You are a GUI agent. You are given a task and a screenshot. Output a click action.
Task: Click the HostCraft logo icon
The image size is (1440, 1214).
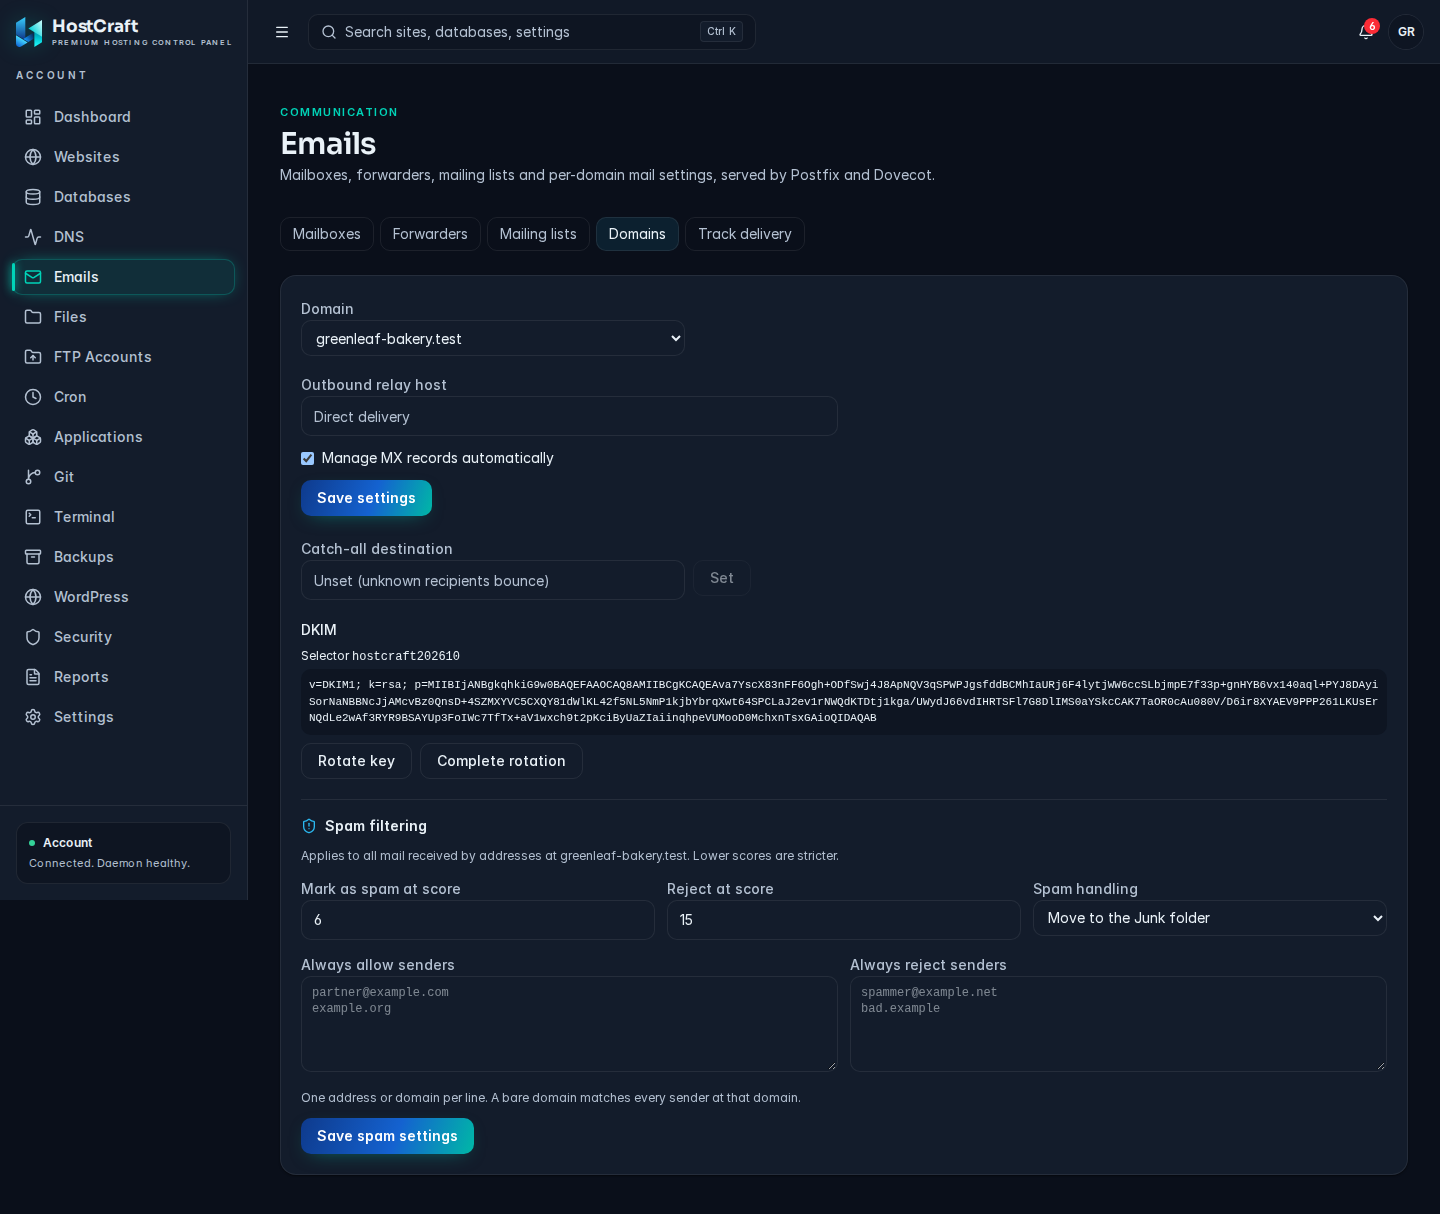click(29, 32)
